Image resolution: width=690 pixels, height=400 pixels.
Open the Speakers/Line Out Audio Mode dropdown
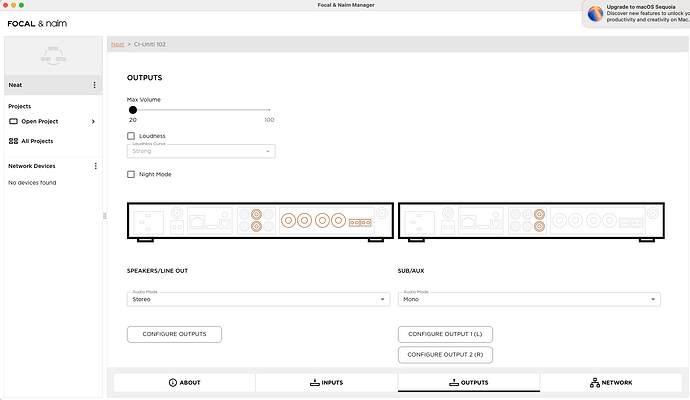[x=258, y=299]
